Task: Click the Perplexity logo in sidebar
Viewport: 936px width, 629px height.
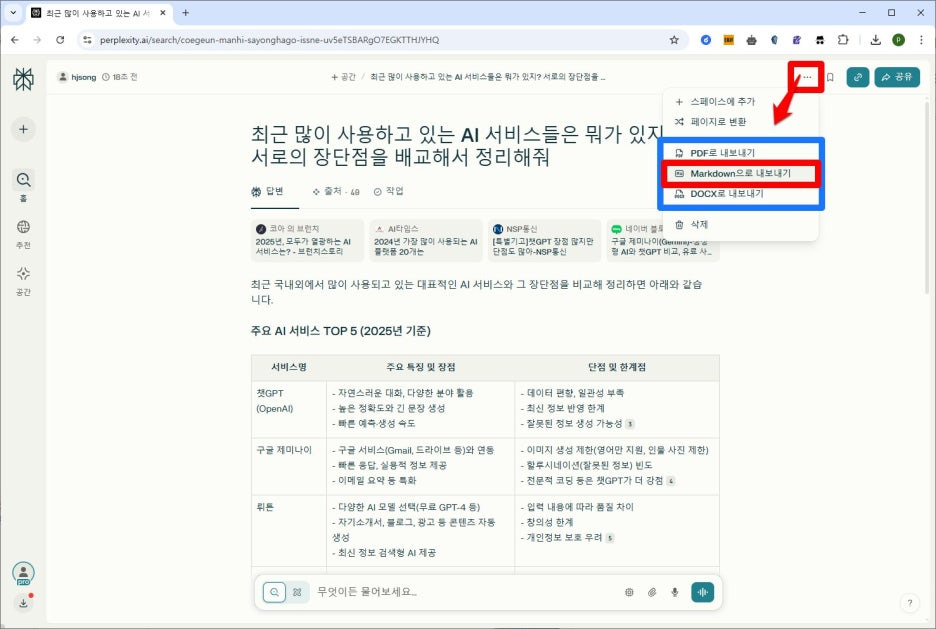Action: 23,79
